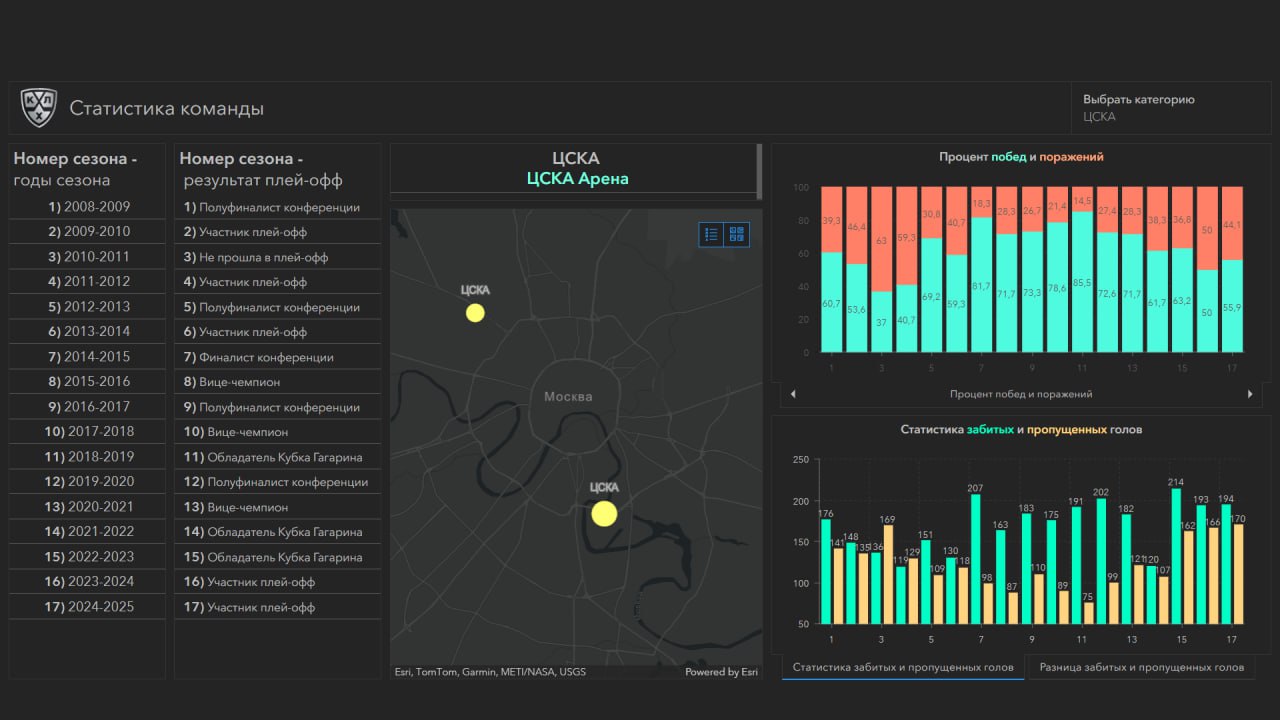Select season 9) 2016-2017
The width and height of the screenshot is (1280, 720).
[88, 407]
